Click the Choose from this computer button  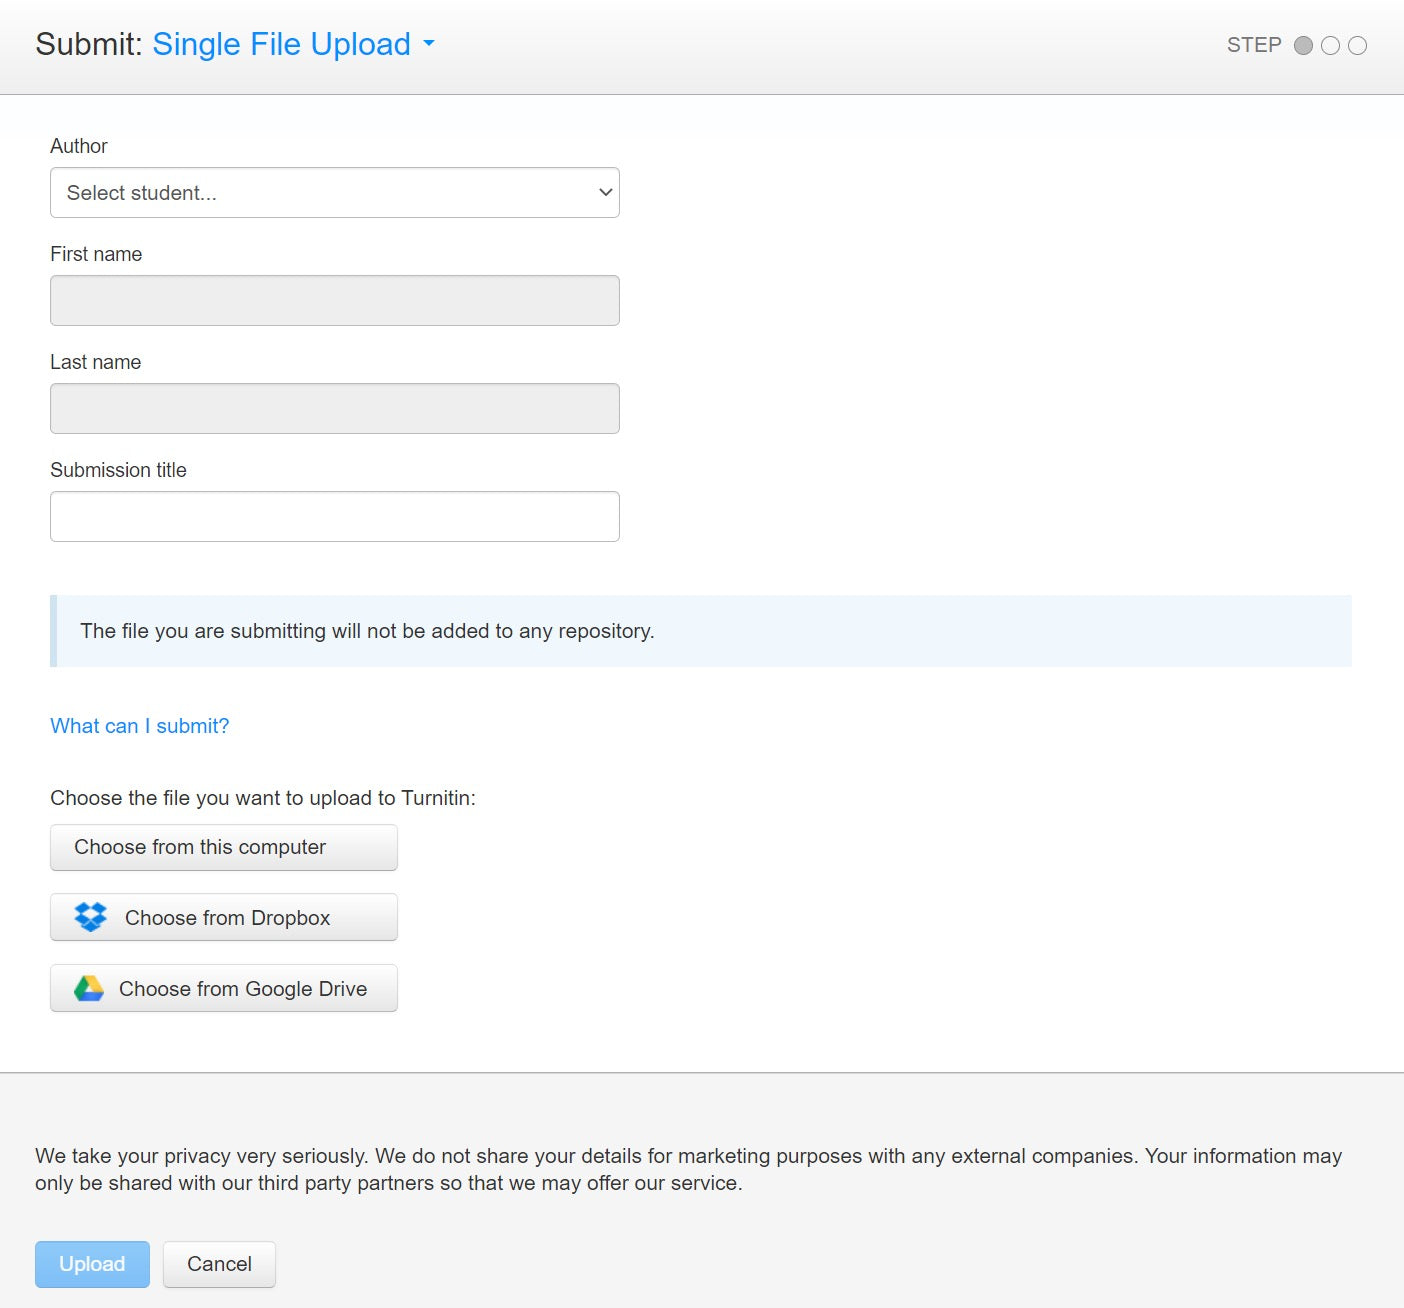224,847
